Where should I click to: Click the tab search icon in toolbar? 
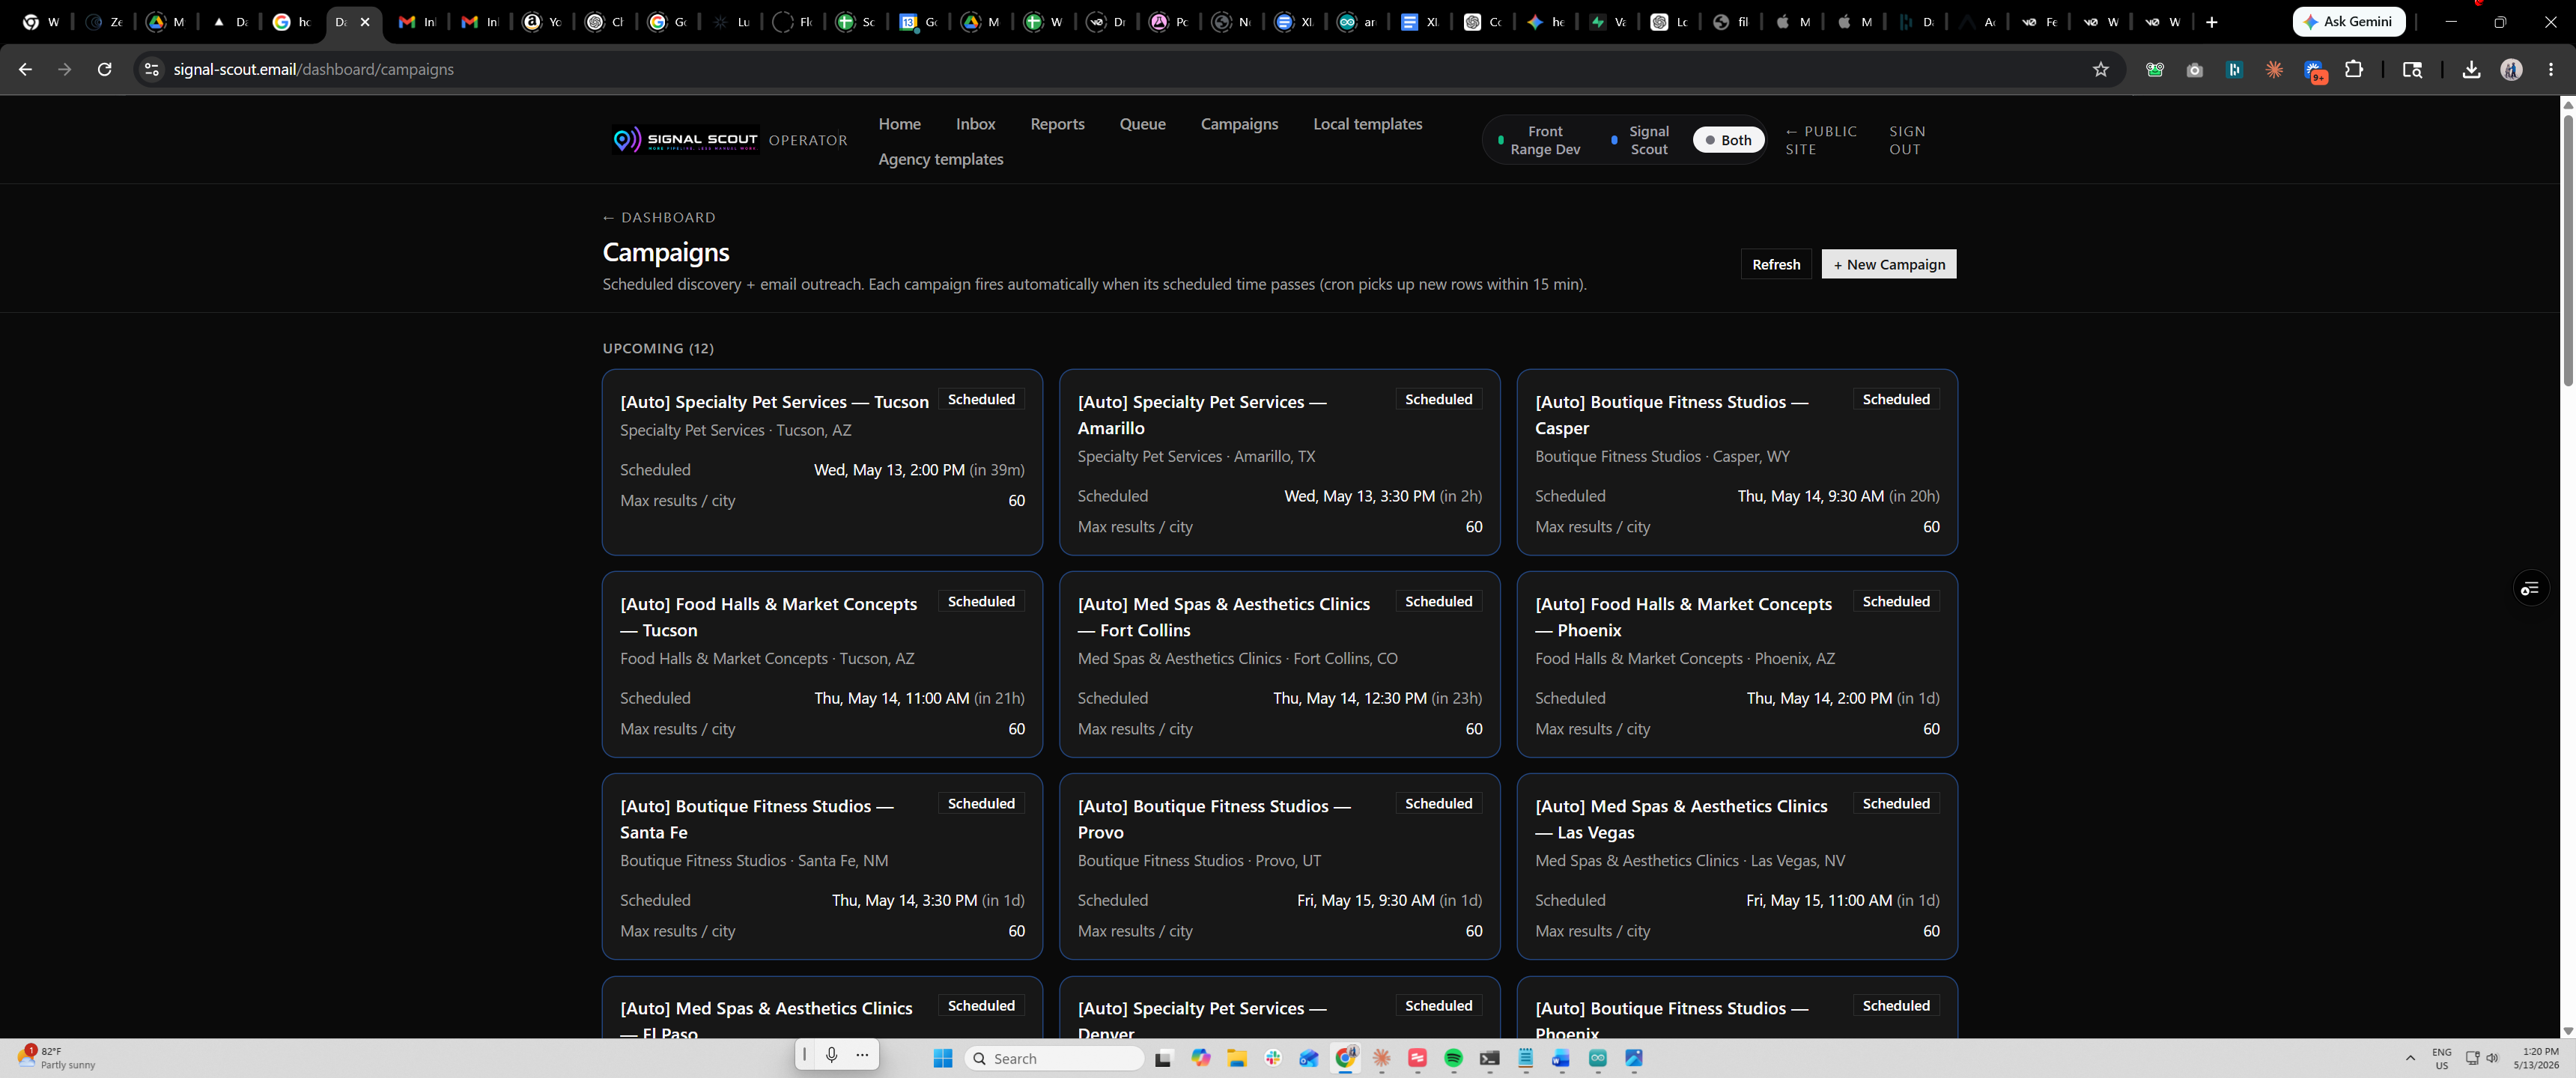tap(2412, 69)
